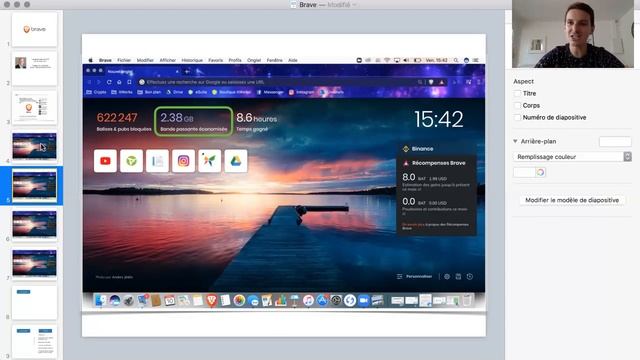Open Keynote icon in the dock
The image size is (640, 360).
click(x=294, y=301)
